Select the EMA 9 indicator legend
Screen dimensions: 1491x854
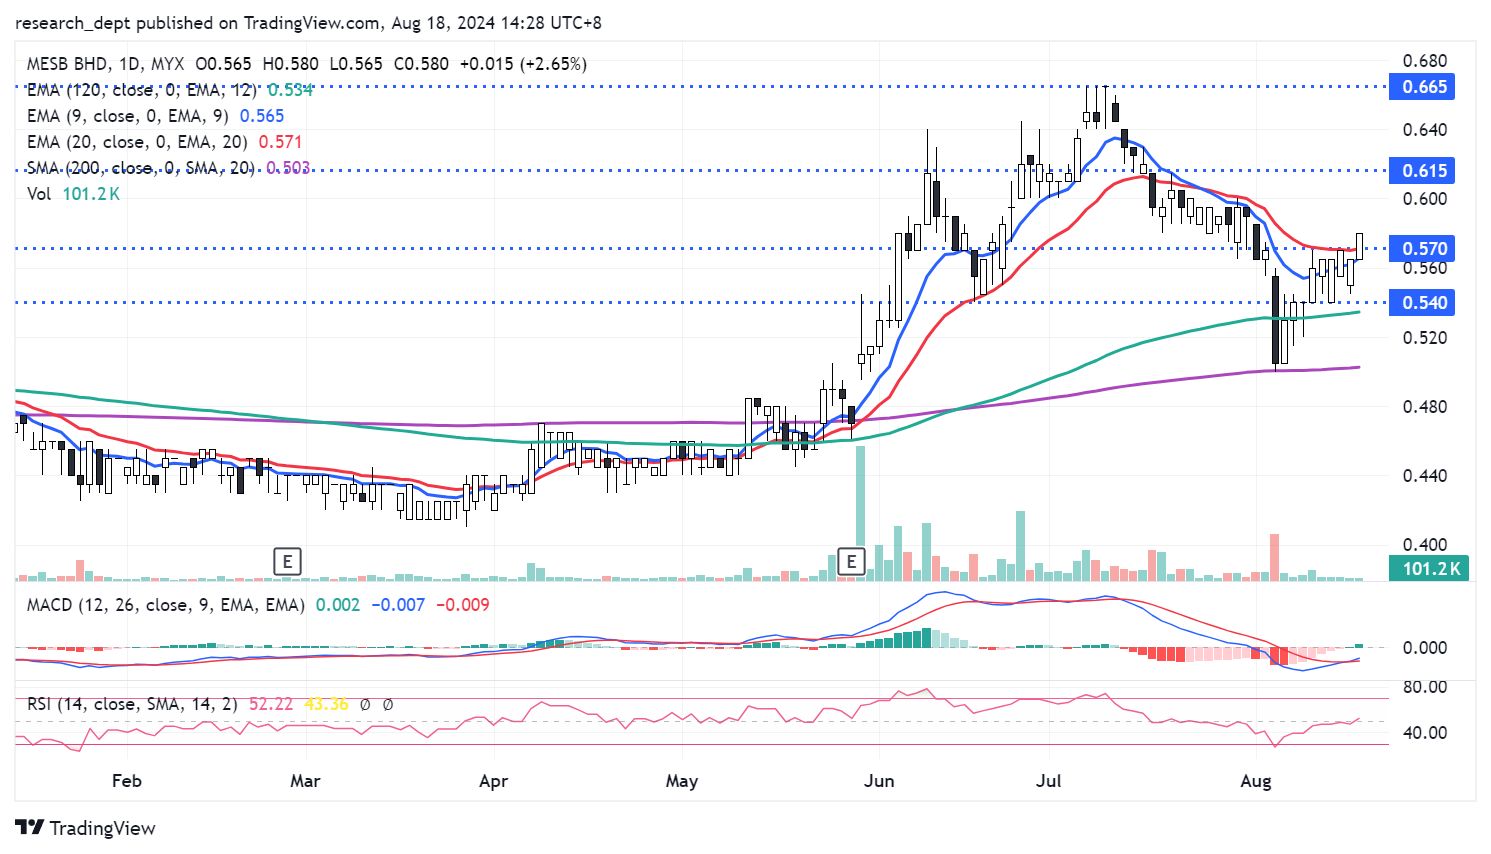(127, 116)
